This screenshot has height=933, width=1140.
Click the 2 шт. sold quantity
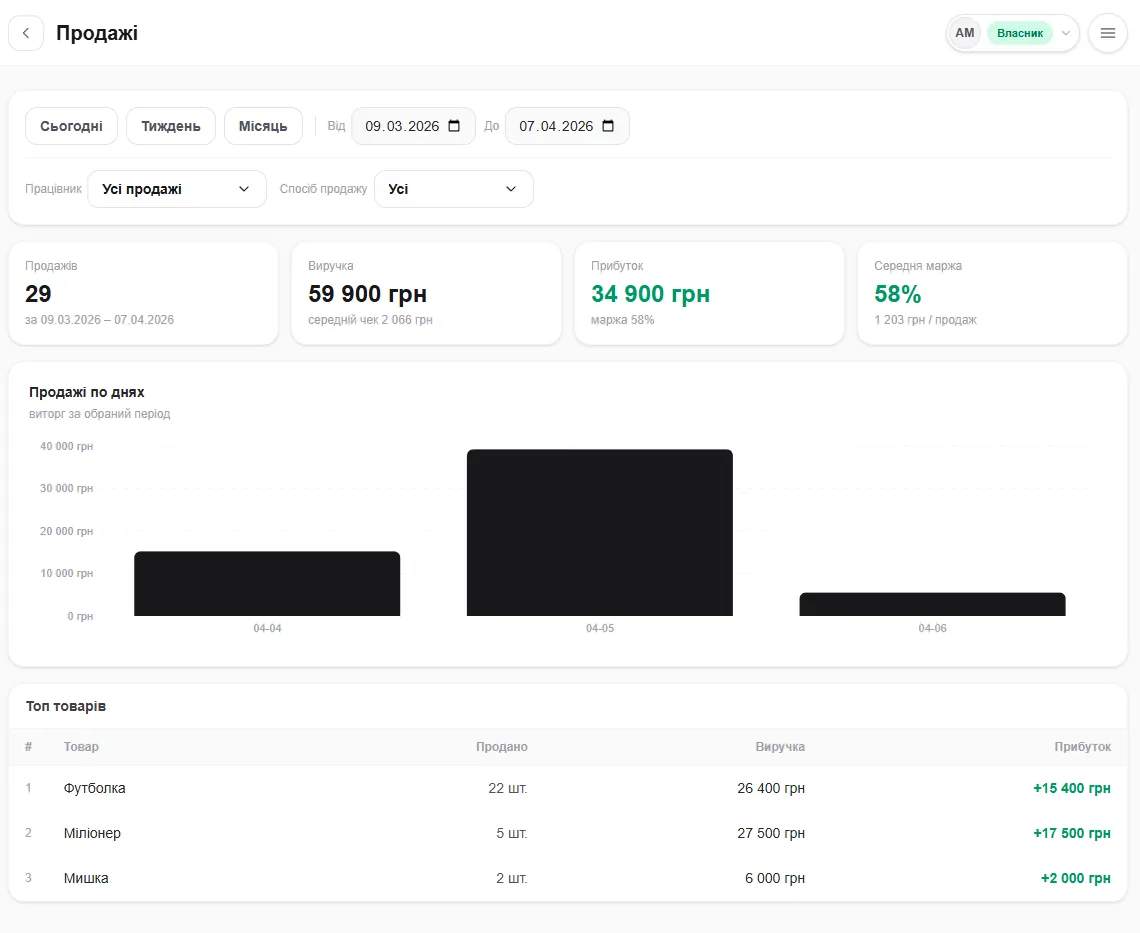pos(512,878)
